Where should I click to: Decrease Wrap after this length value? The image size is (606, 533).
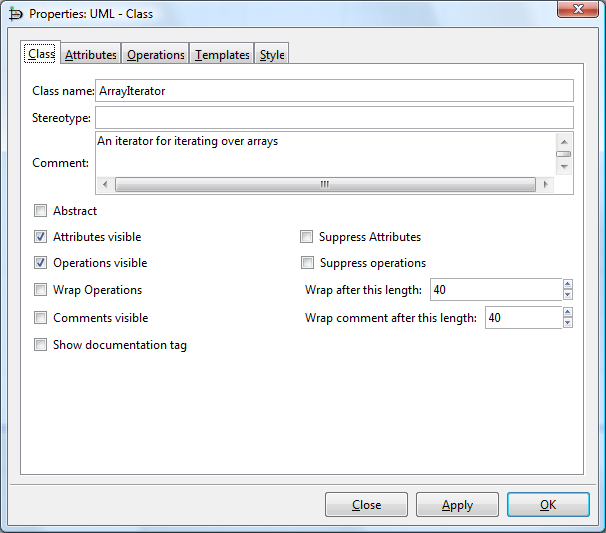[x=567, y=295]
